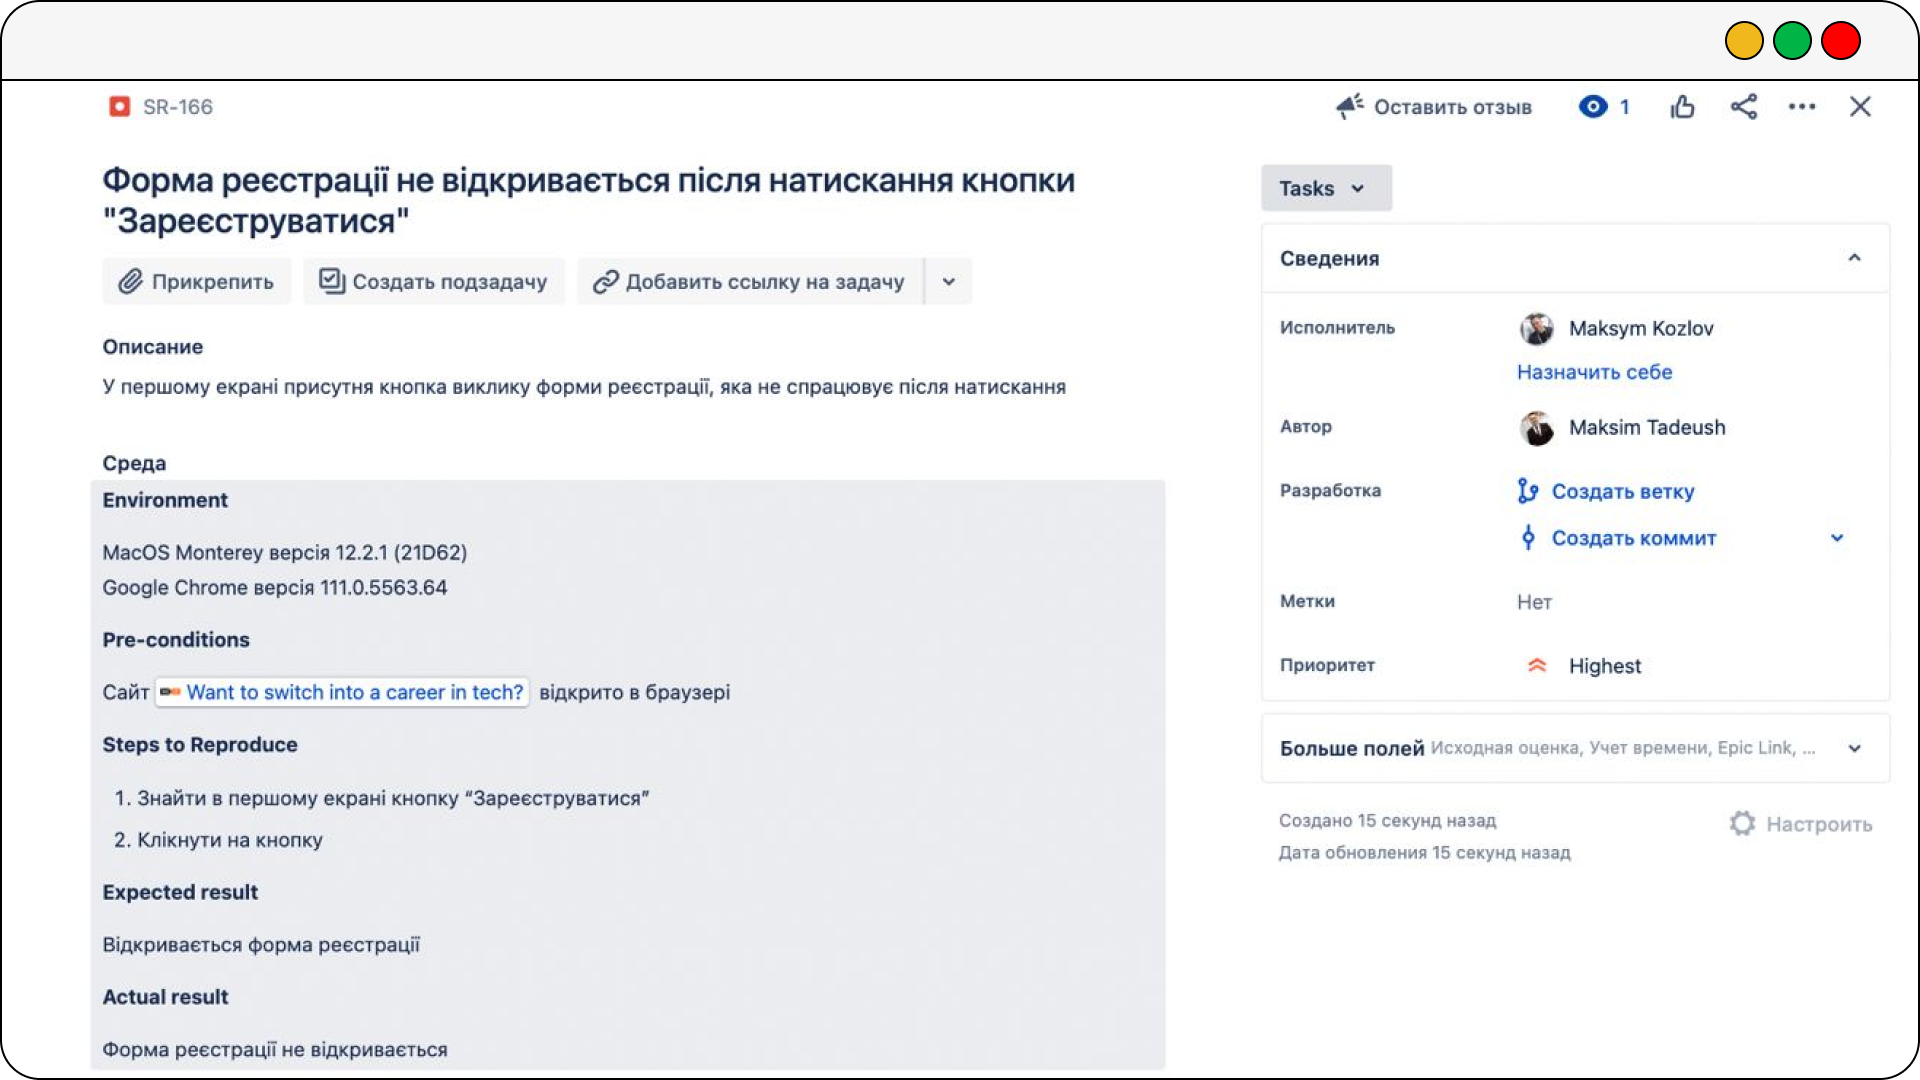Click the yellow window control circle
This screenshot has width=1920, height=1080.
1744,41
